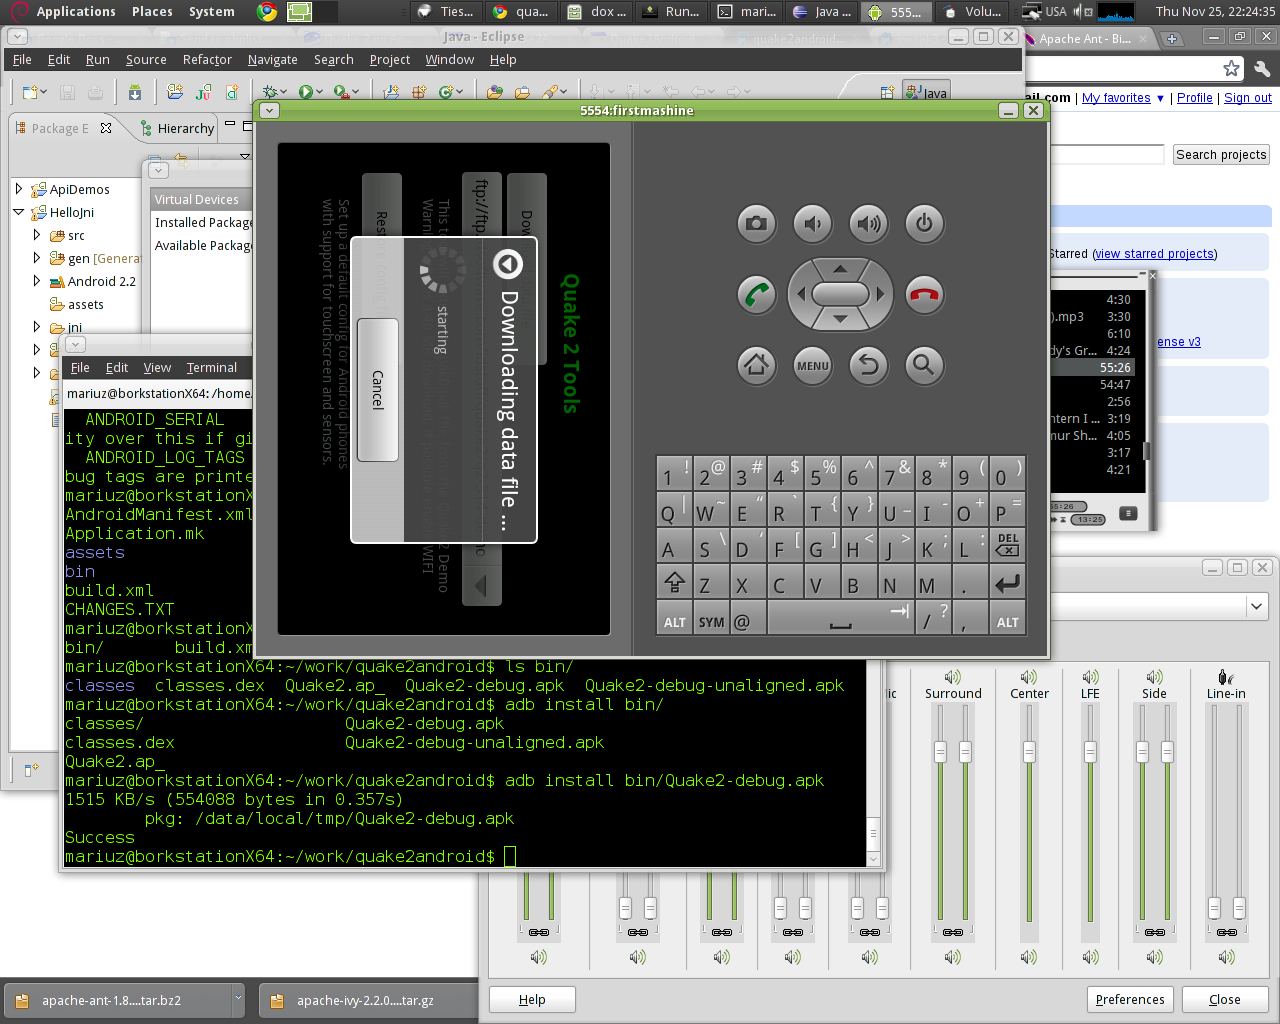Toggle Line-in channel lock link
Viewport: 1280px width, 1024px height.
coord(1226,932)
